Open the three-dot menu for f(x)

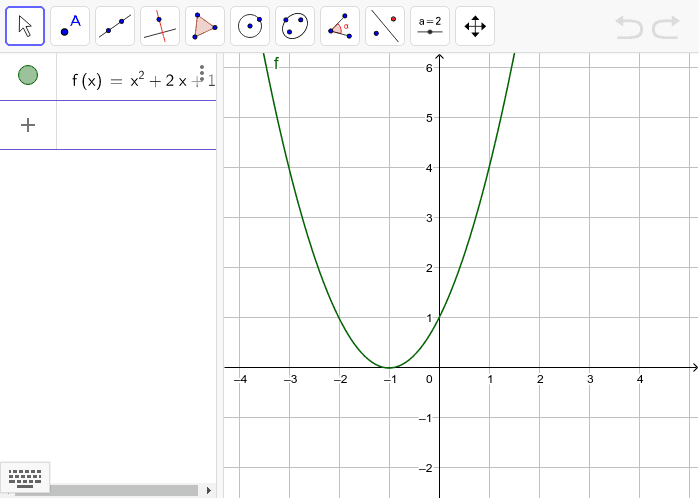pyautogui.click(x=202, y=73)
